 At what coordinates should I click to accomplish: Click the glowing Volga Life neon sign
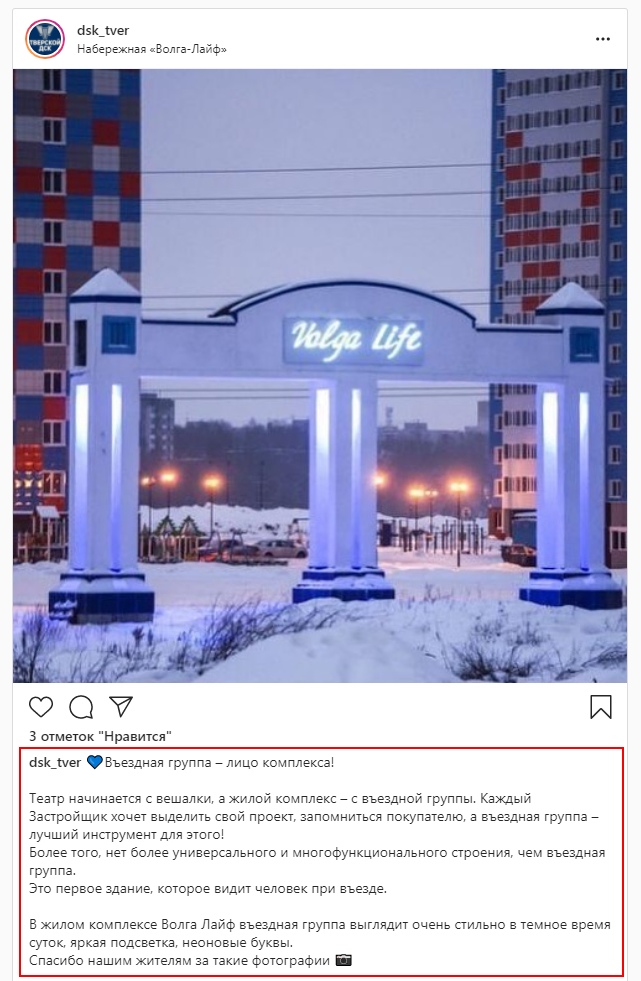coord(354,341)
